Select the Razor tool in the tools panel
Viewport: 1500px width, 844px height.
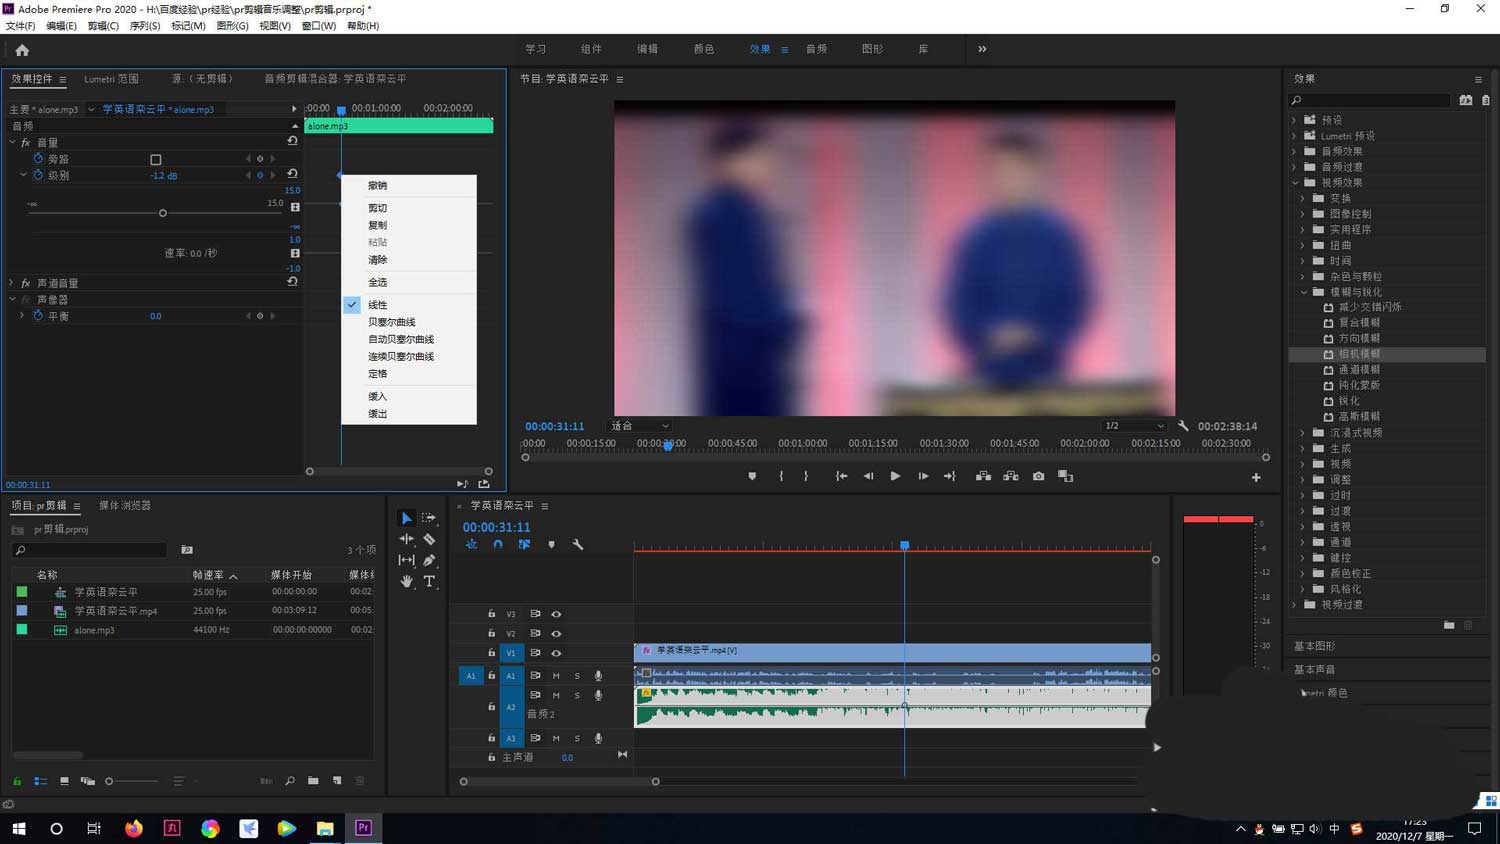tap(429, 539)
